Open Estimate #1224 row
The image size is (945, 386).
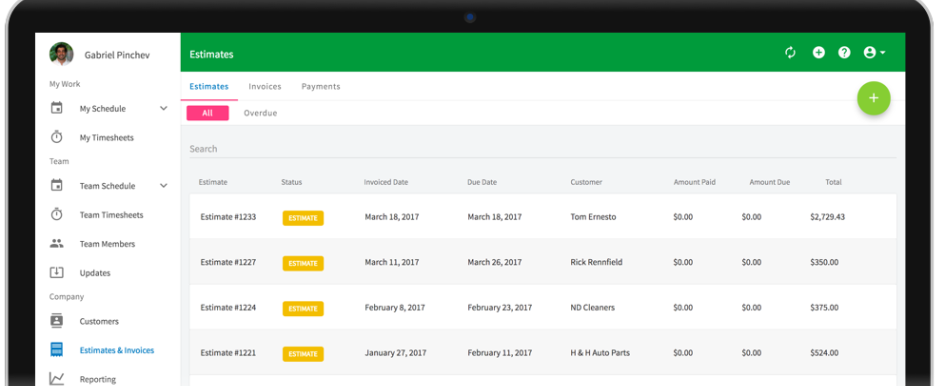pyautogui.click(x=542, y=307)
